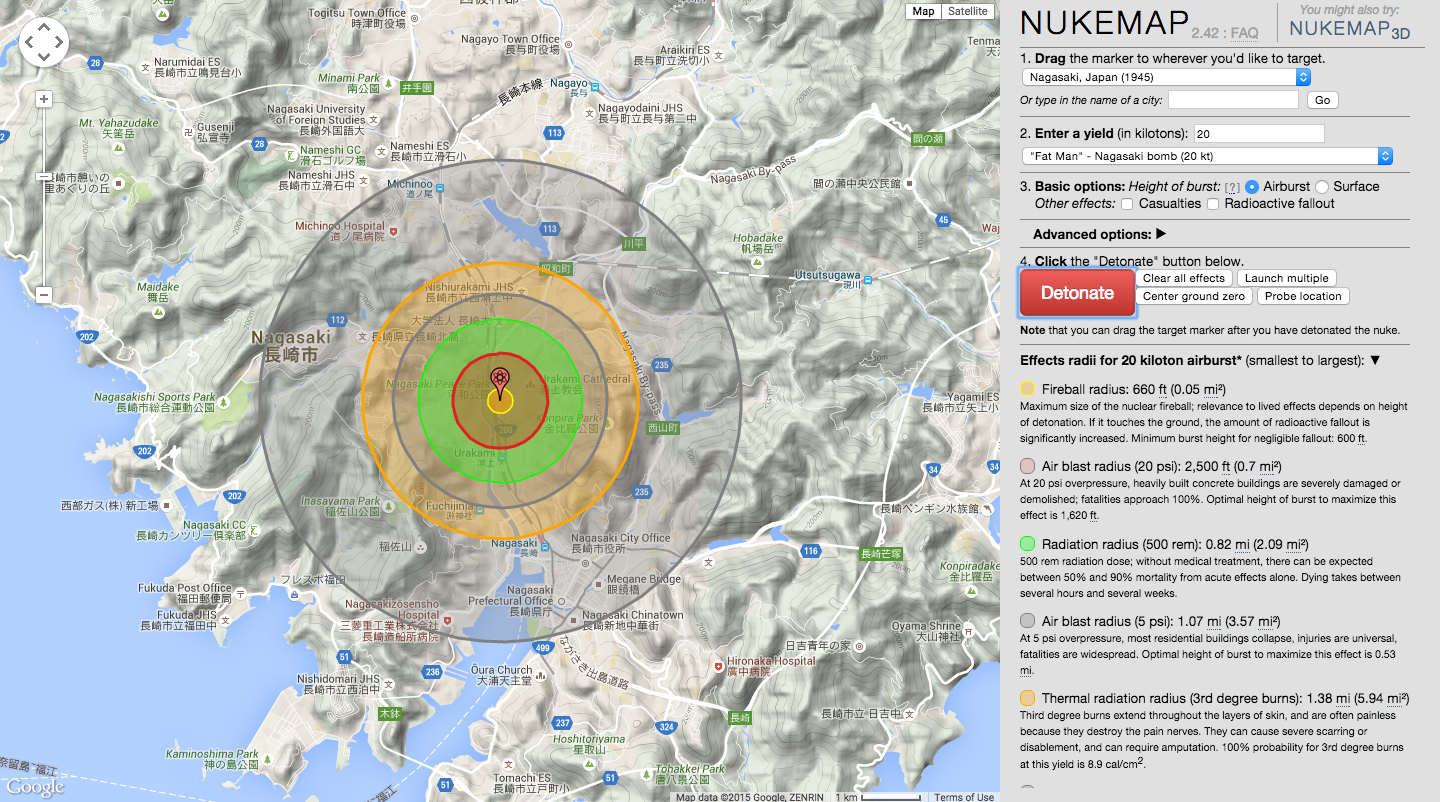The image size is (1440, 802).
Task: Click the yield kilotons input field
Action: pyautogui.click(x=1258, y=133)
